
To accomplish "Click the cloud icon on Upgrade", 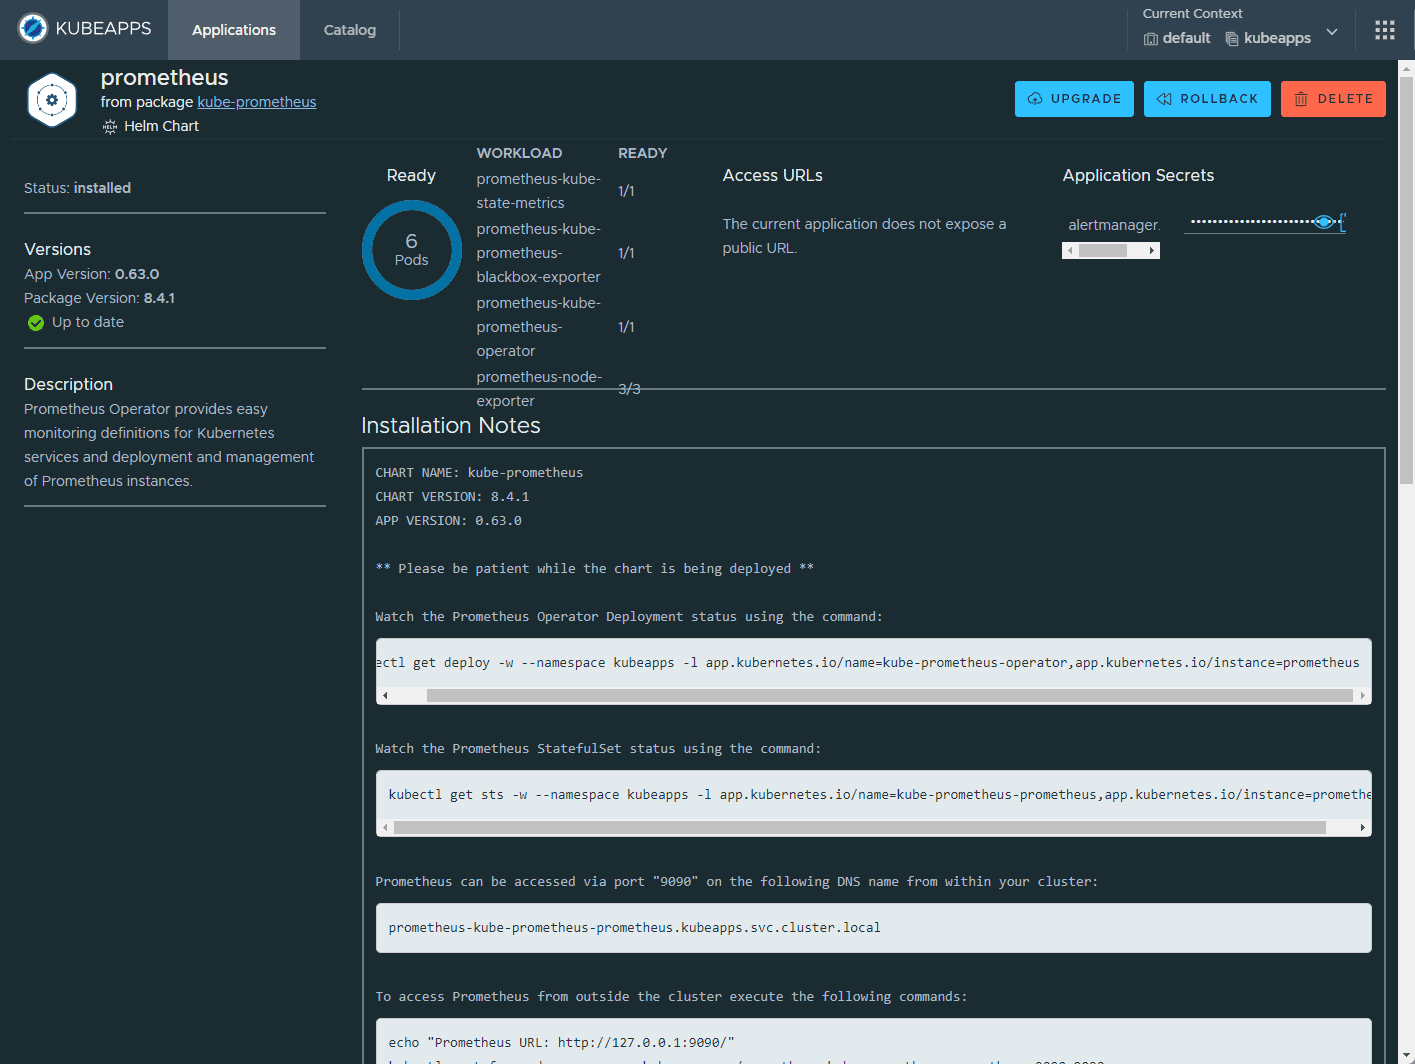I will tap(1035, 99).
